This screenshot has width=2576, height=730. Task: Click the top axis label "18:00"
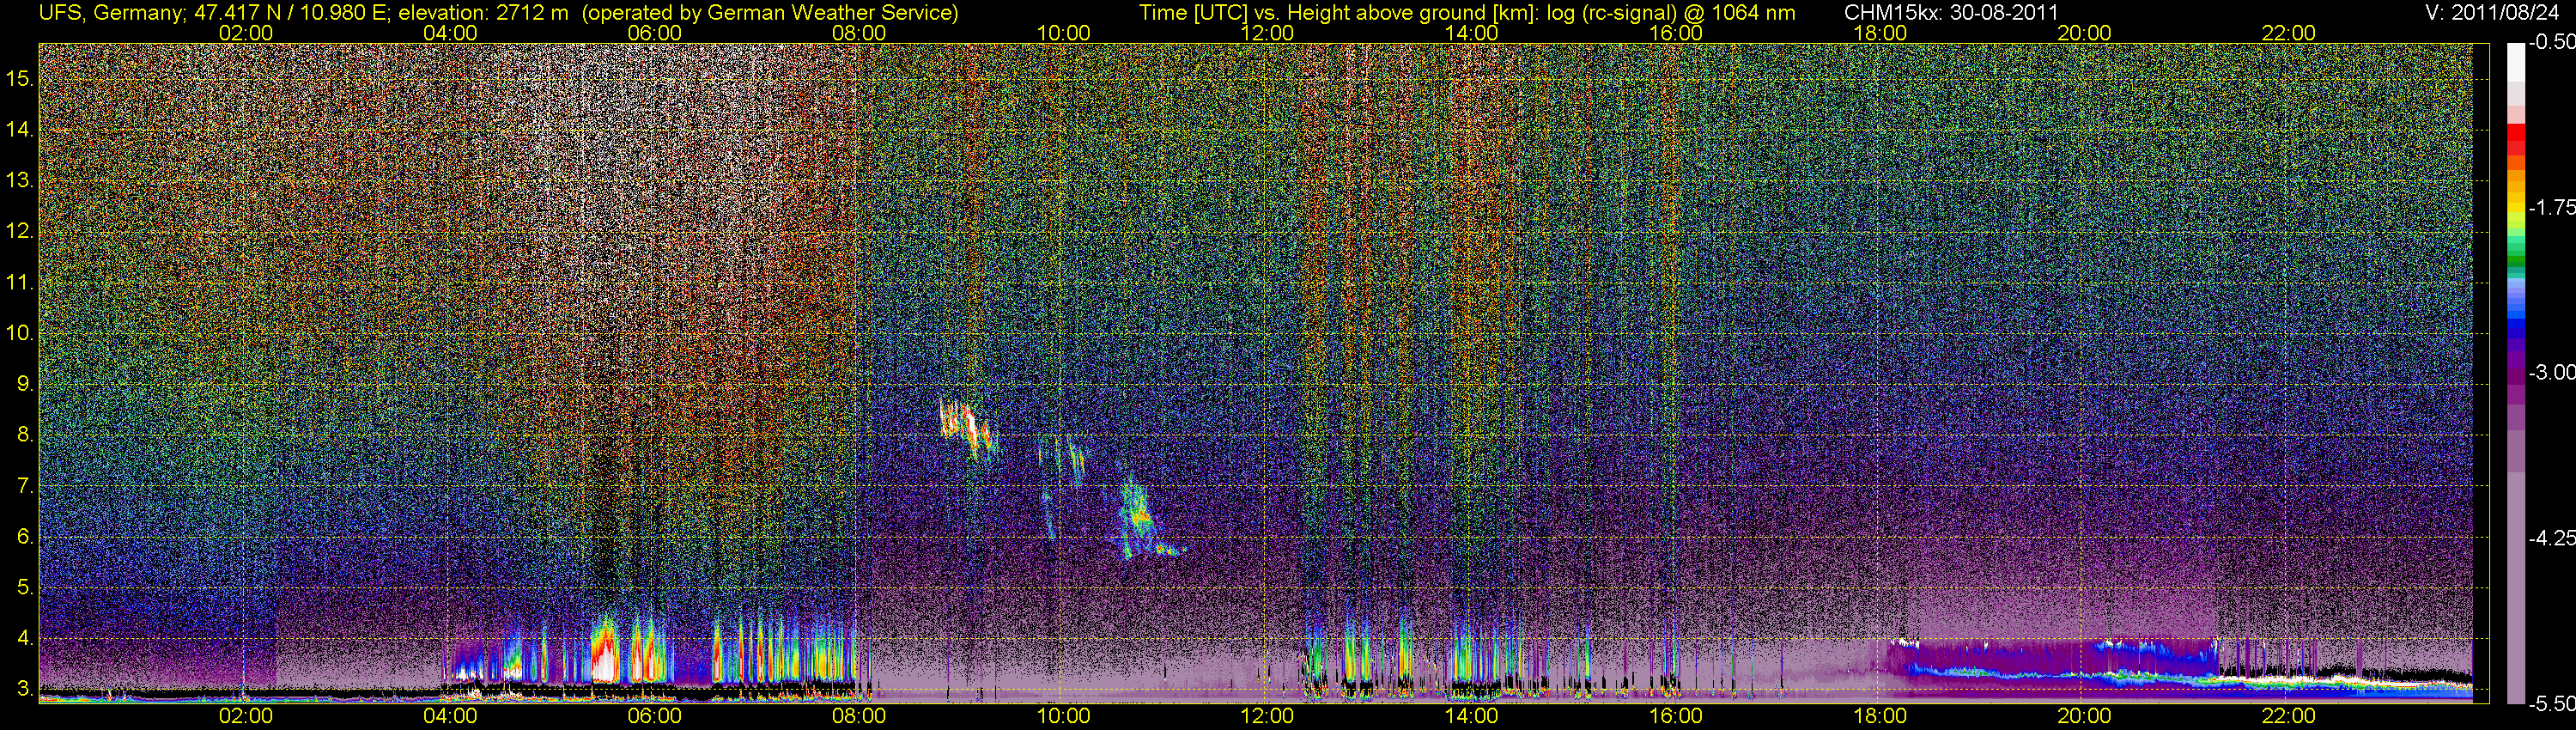click(1880, 33)
